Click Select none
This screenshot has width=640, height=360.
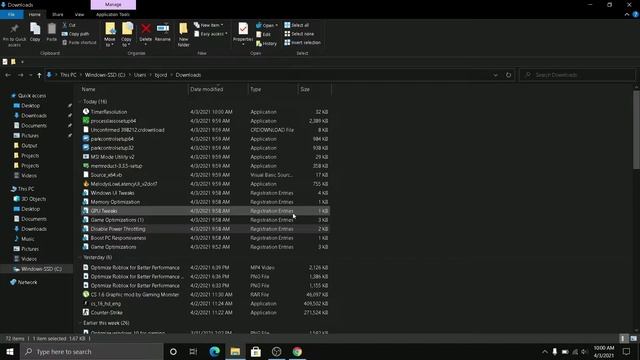click(299, 34)
